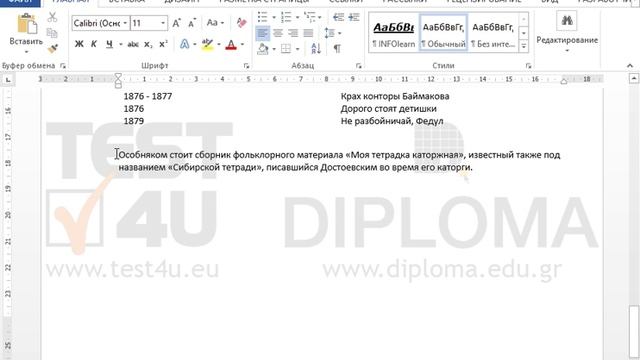Open the Стили styles pane launcher
The height and width of the screenshot is (360, 640).
click(x=528, y=66)
